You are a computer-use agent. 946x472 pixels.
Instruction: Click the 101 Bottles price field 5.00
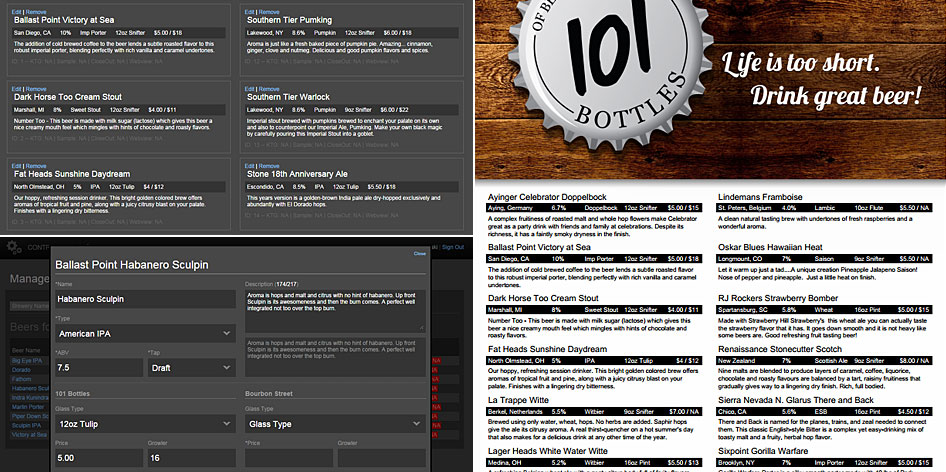(x=96, y=458)
